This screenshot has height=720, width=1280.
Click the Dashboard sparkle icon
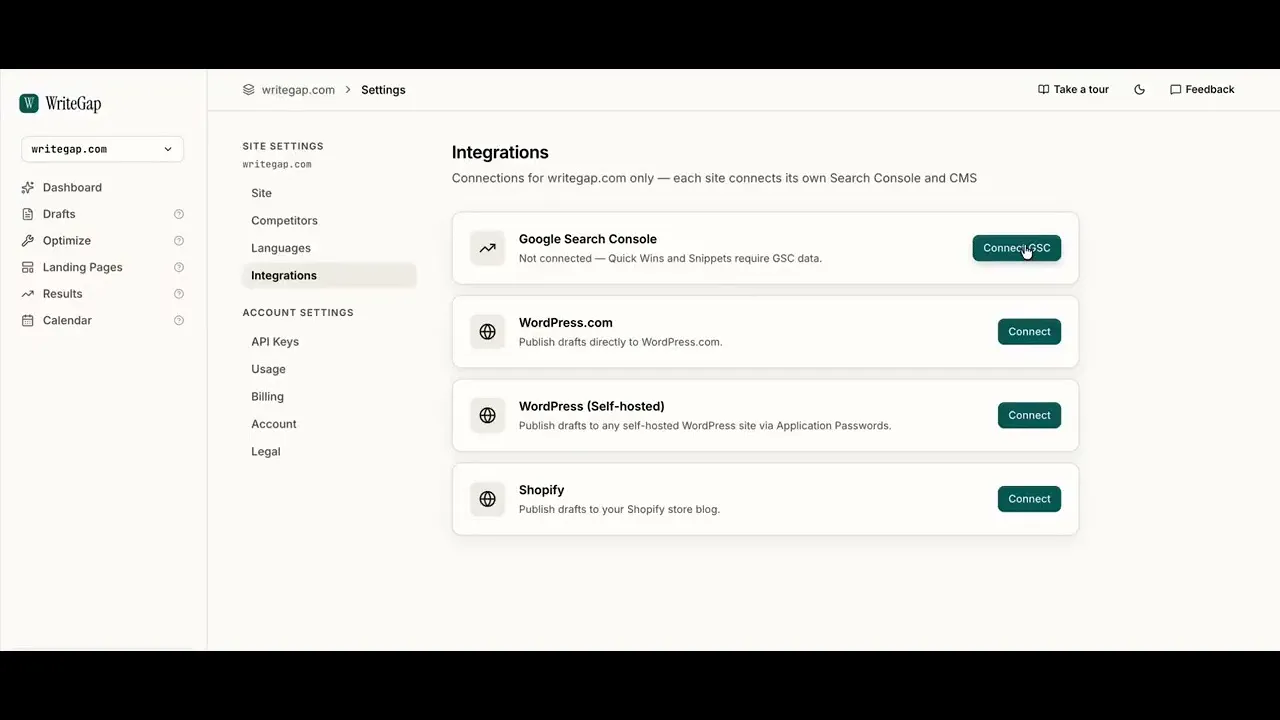tap(27, 187)
